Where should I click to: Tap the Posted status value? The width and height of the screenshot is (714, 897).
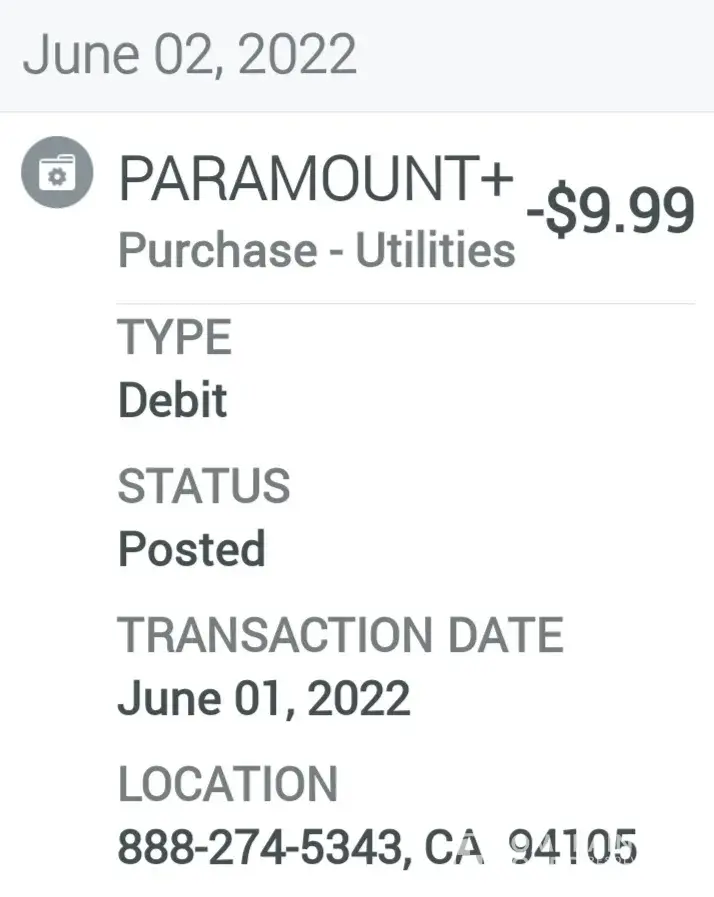(x=191, y=549)
